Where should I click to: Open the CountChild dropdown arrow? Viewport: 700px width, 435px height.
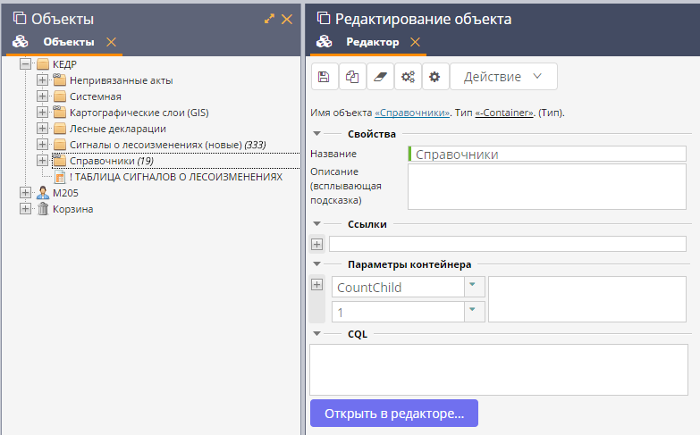(475, 286)
